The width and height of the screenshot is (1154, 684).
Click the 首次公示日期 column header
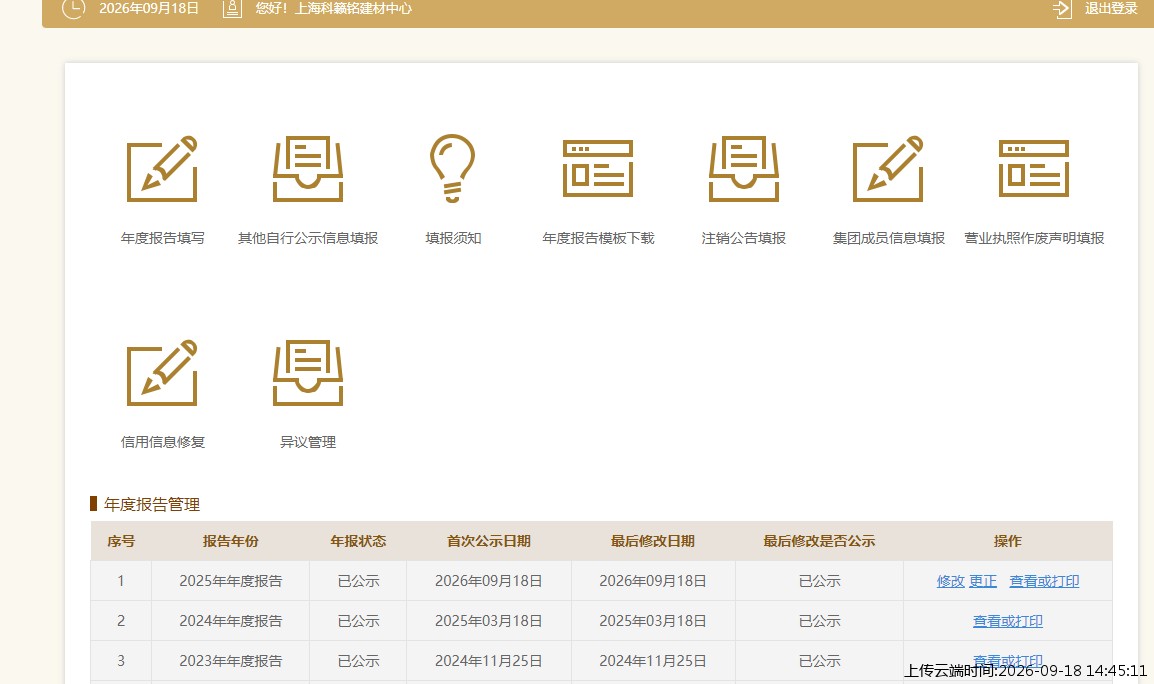point(489,541)
